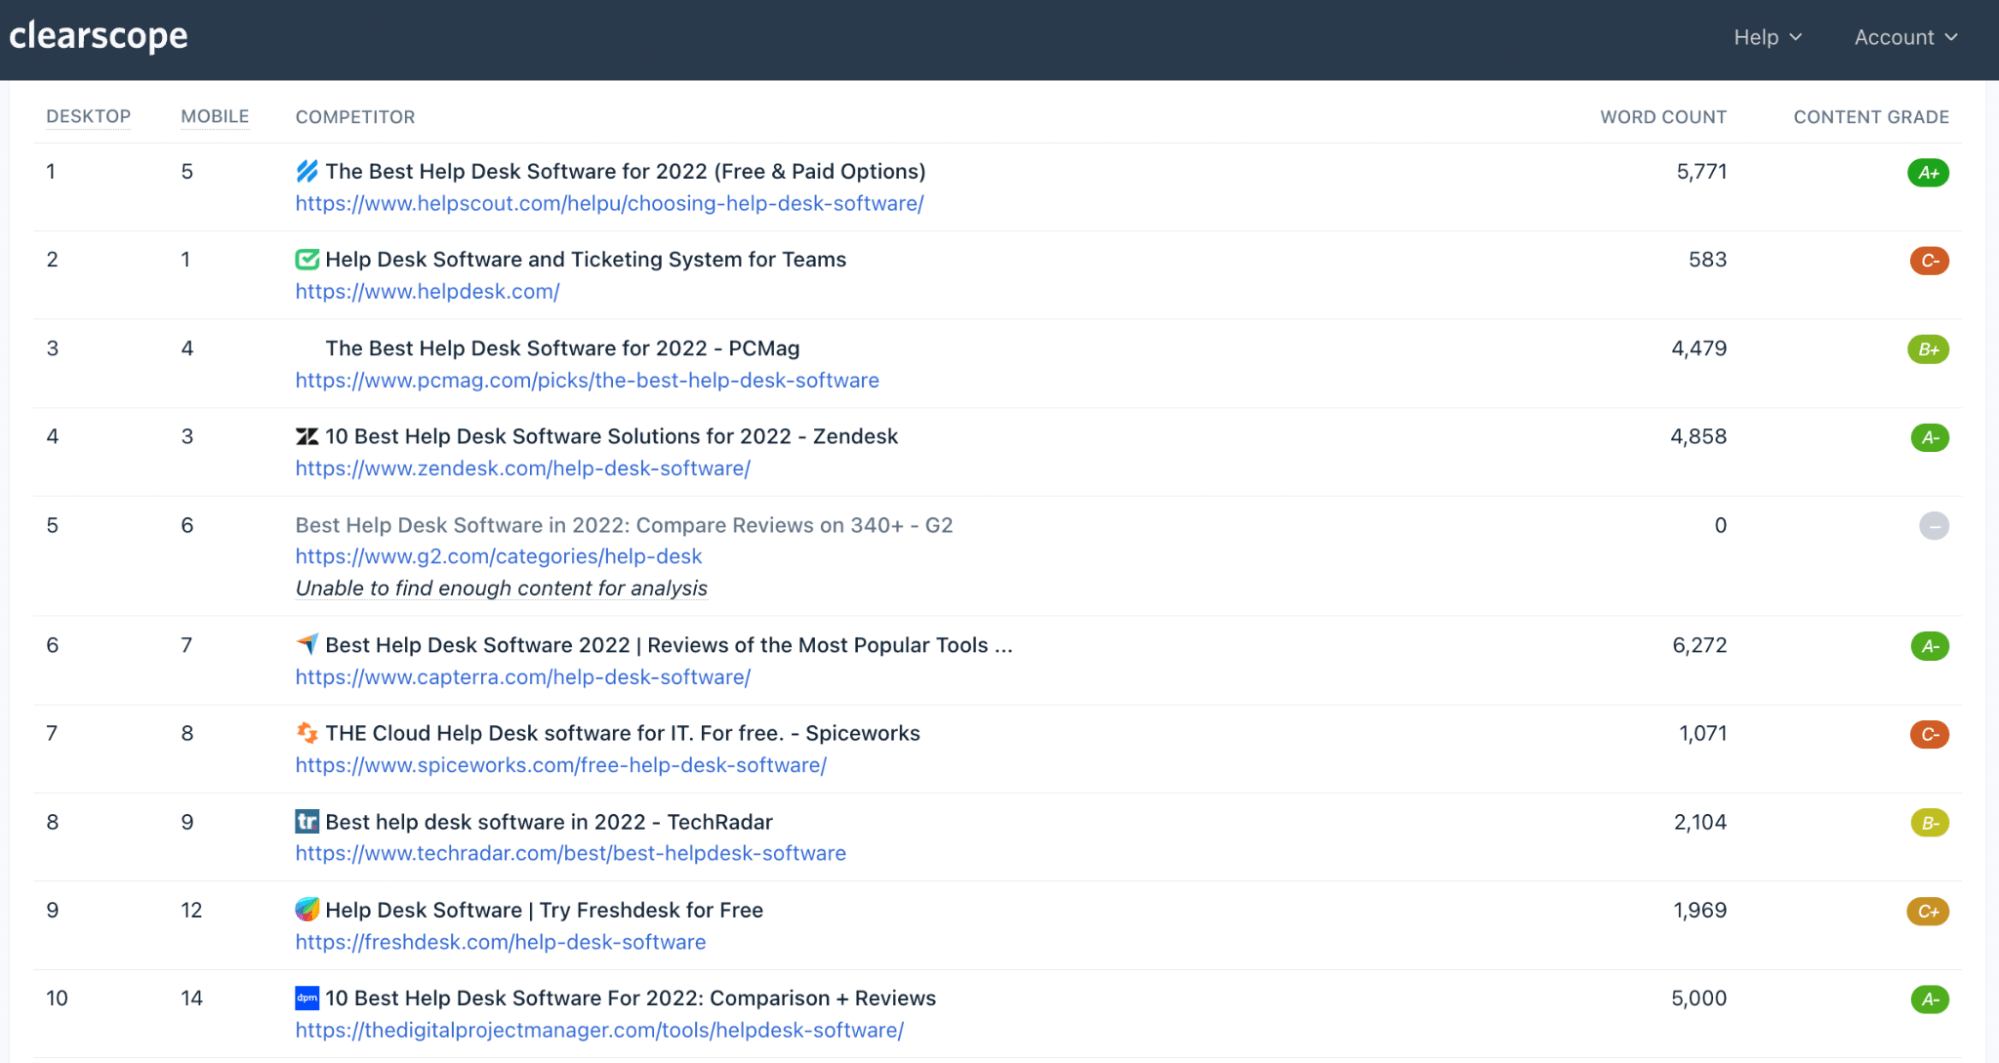Viewport: 1999px width, 1063px height.
Task: Click the Capterra favicon icon
Action: tap(307, 644)
